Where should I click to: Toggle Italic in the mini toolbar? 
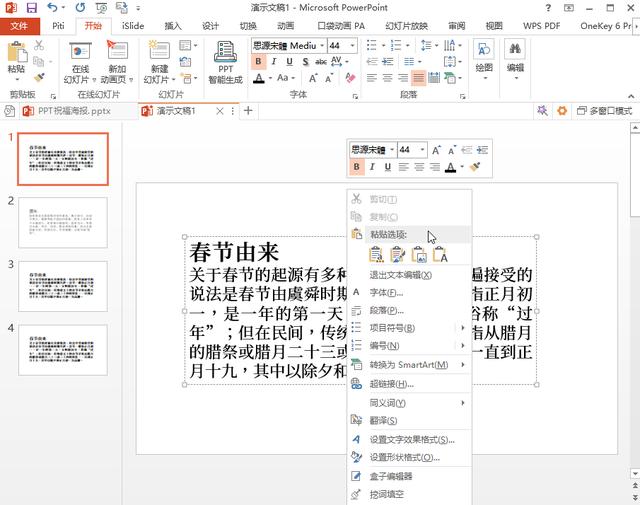point(372,167)
